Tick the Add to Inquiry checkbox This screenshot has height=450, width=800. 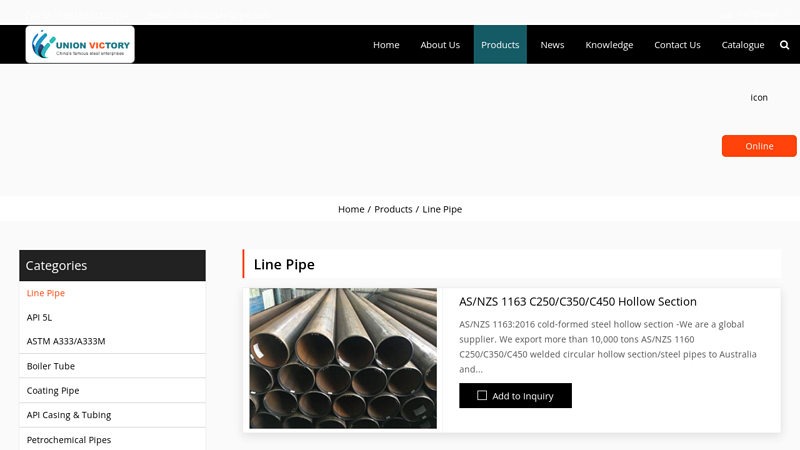click(x=482, y=395)
